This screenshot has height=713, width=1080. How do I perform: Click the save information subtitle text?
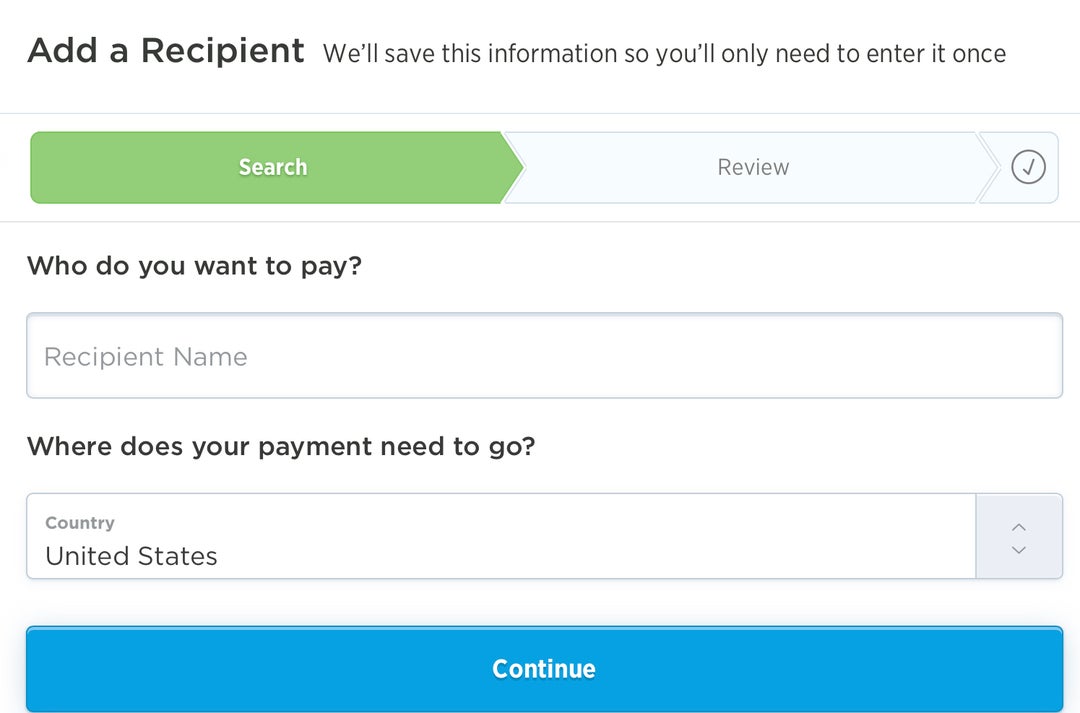(663, 54)
